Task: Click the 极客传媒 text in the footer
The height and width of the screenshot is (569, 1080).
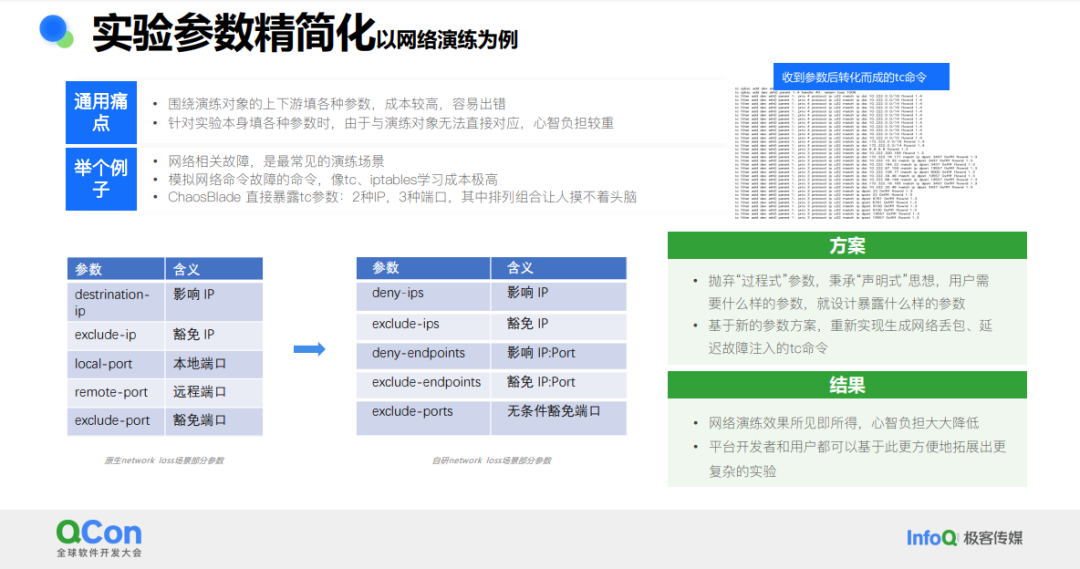Action: [x=993, y=538]
